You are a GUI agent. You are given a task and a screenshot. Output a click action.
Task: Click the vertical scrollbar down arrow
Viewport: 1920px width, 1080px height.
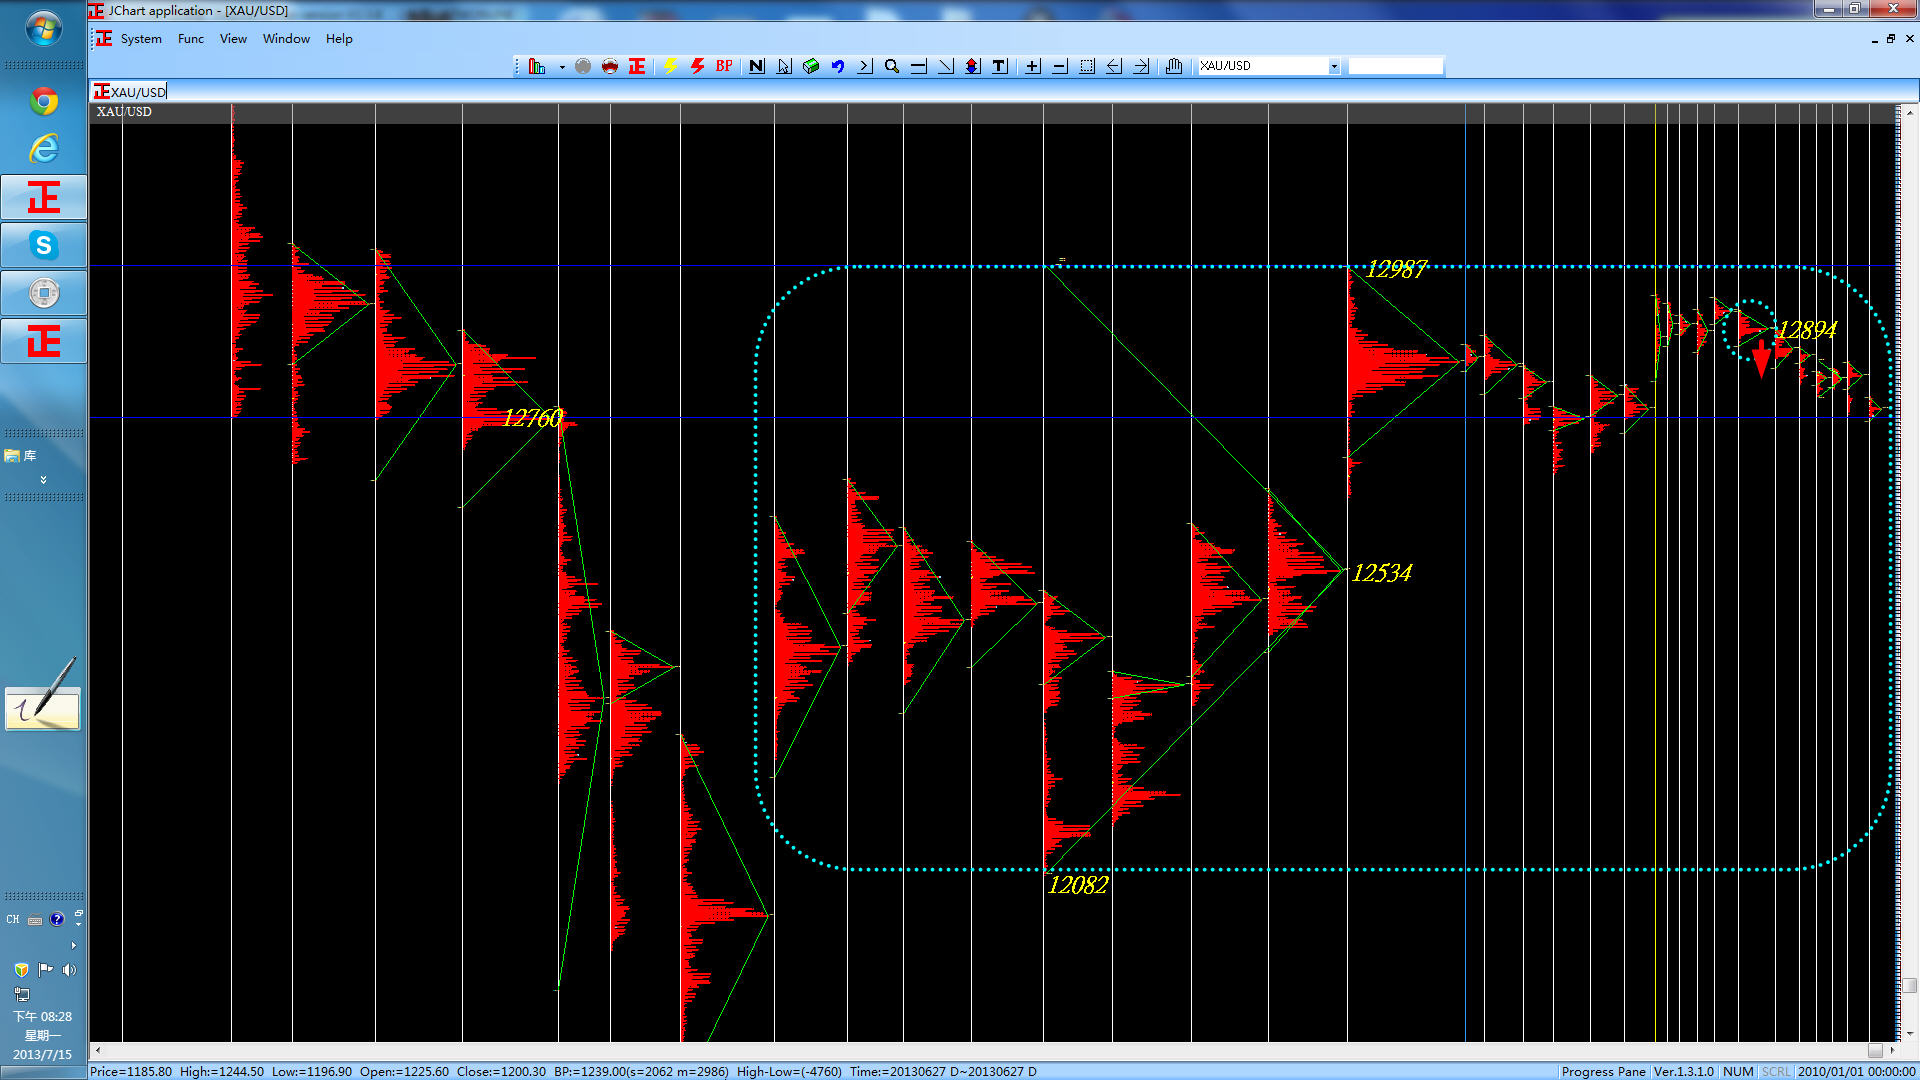(x=1909, y=1034)
